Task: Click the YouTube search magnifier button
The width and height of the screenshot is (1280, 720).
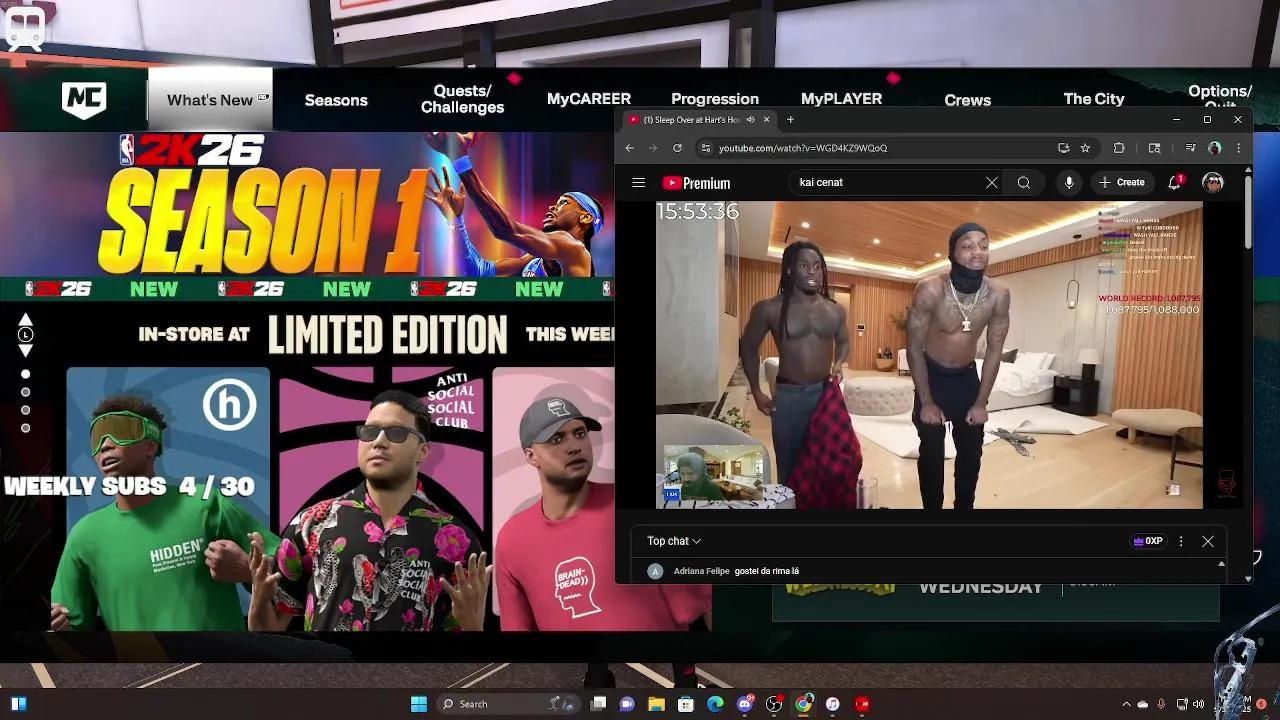Action: [x=1023, y=183]
